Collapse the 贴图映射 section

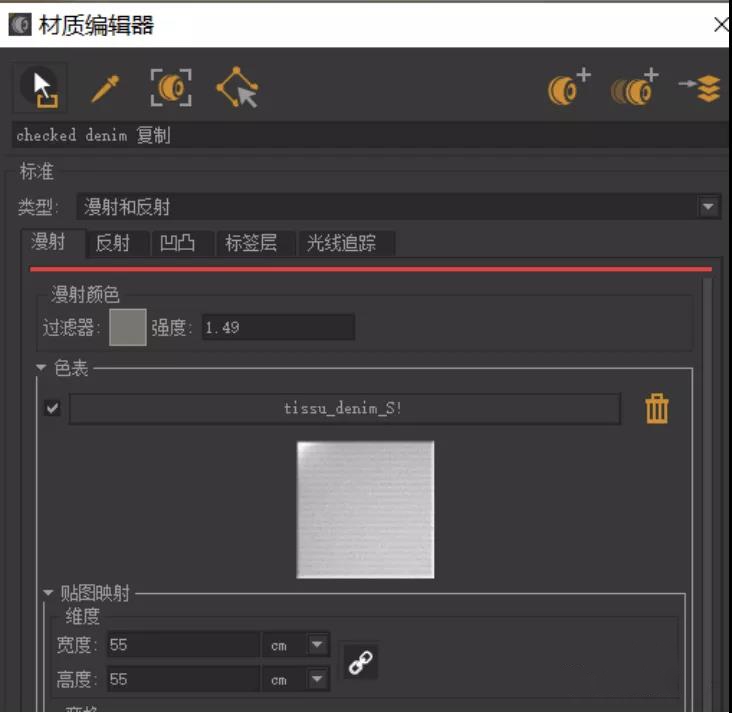pos(48,593)
